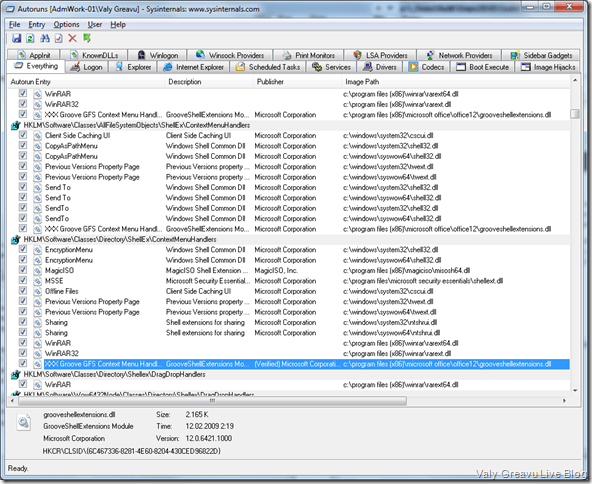Screen dimensions: 592x484
Task: Switch to the Drivers tab
Action: [379, 67]
